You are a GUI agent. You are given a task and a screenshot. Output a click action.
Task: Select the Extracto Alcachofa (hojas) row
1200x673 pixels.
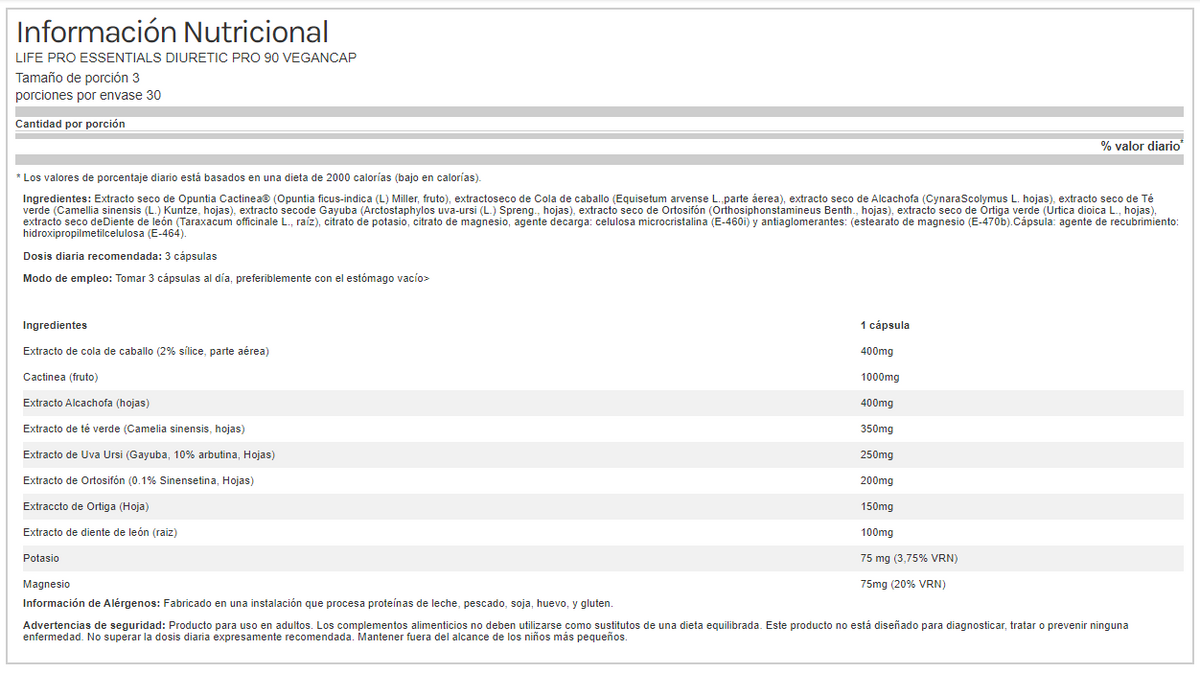[86, 403]
